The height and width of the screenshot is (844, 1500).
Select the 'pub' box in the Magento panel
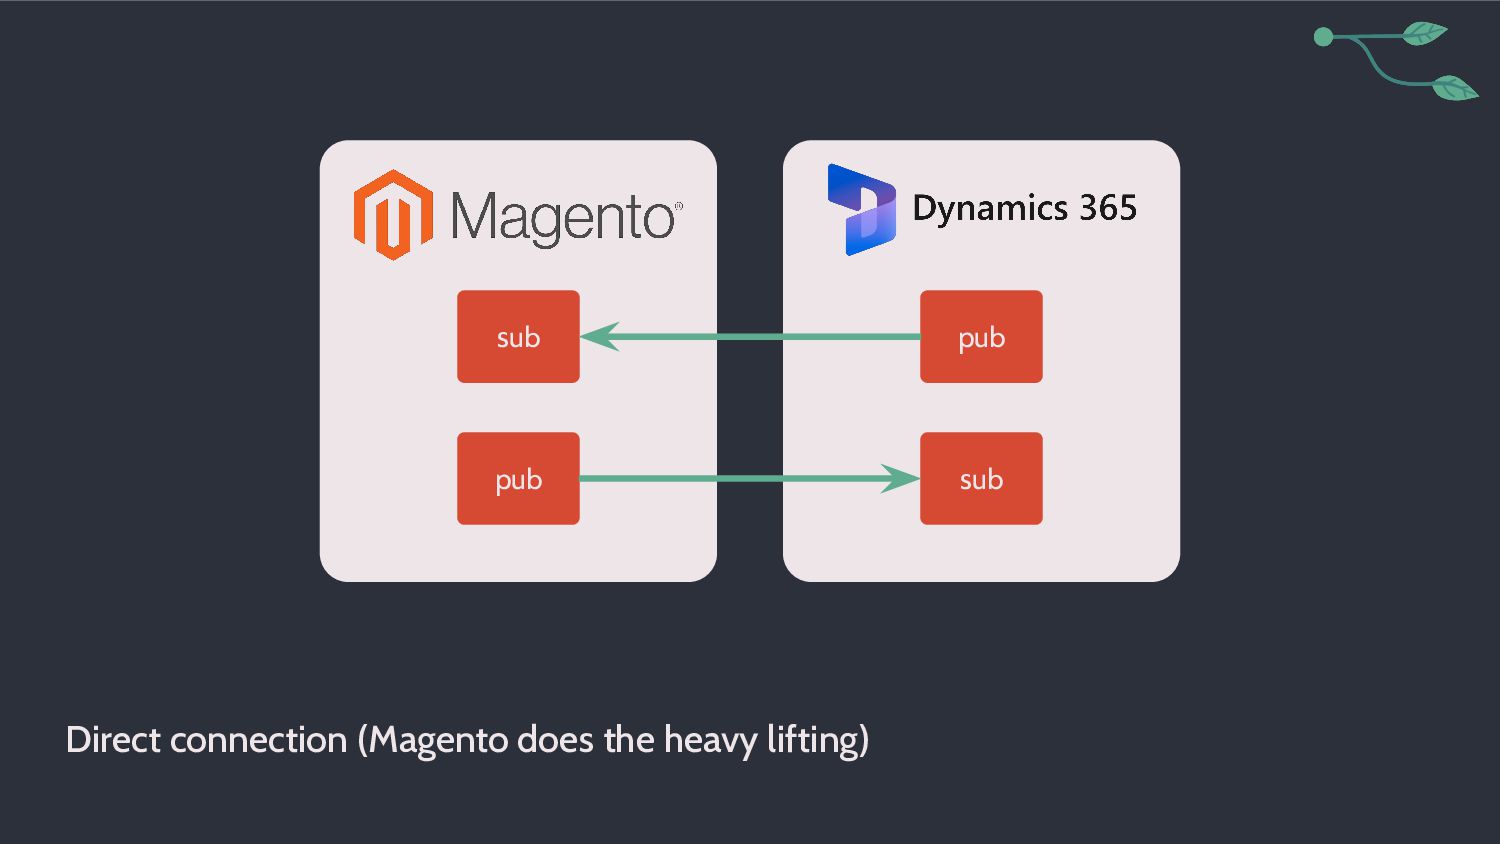[518, 479]
